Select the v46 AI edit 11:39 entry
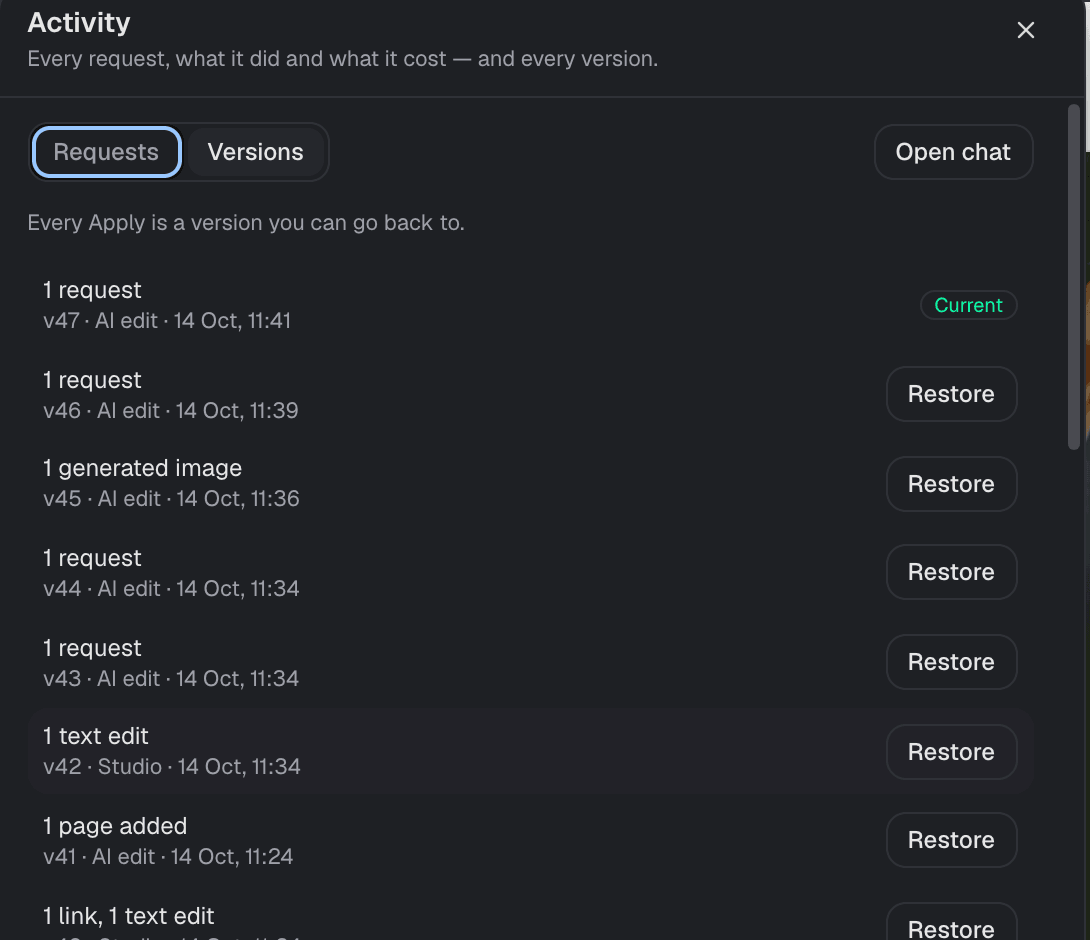This screenshot has width=1090, height=940. pos(530,394)
